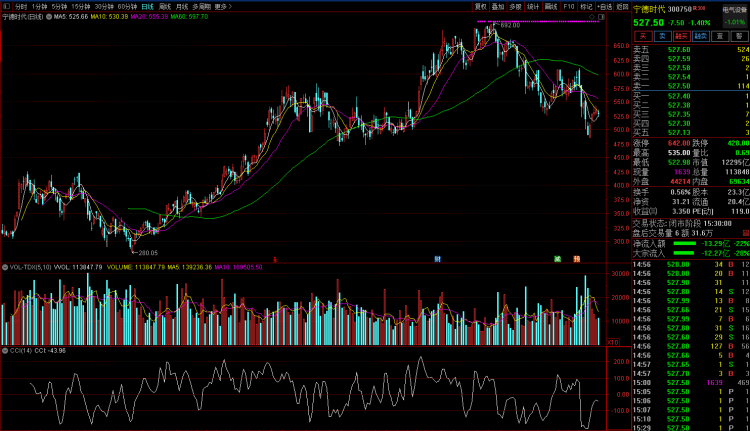This screenshot has height=431, width=750.
Task: Toggle the 叠加 overlay option
Action: [x=498, y=6]
